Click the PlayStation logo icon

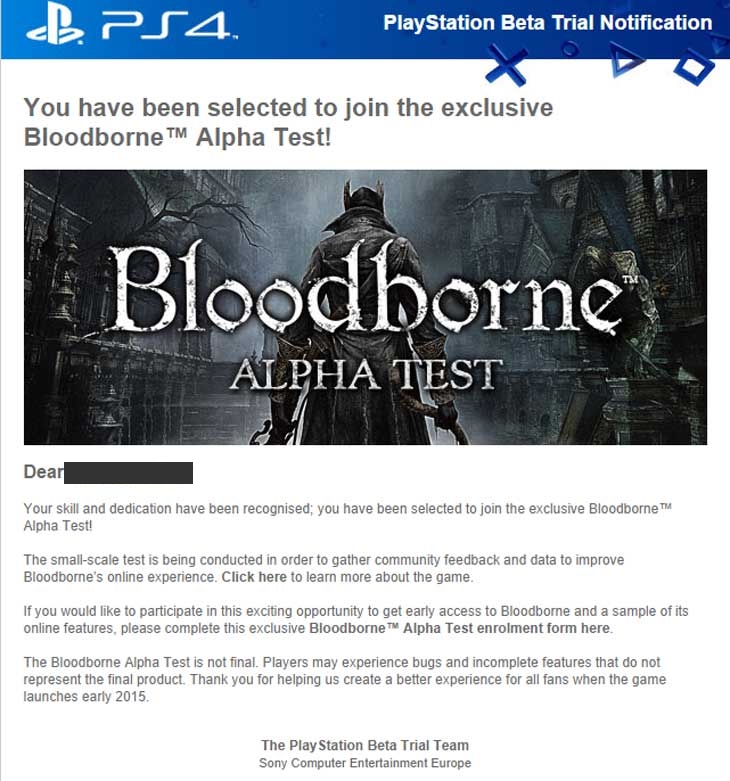point(55,27)
